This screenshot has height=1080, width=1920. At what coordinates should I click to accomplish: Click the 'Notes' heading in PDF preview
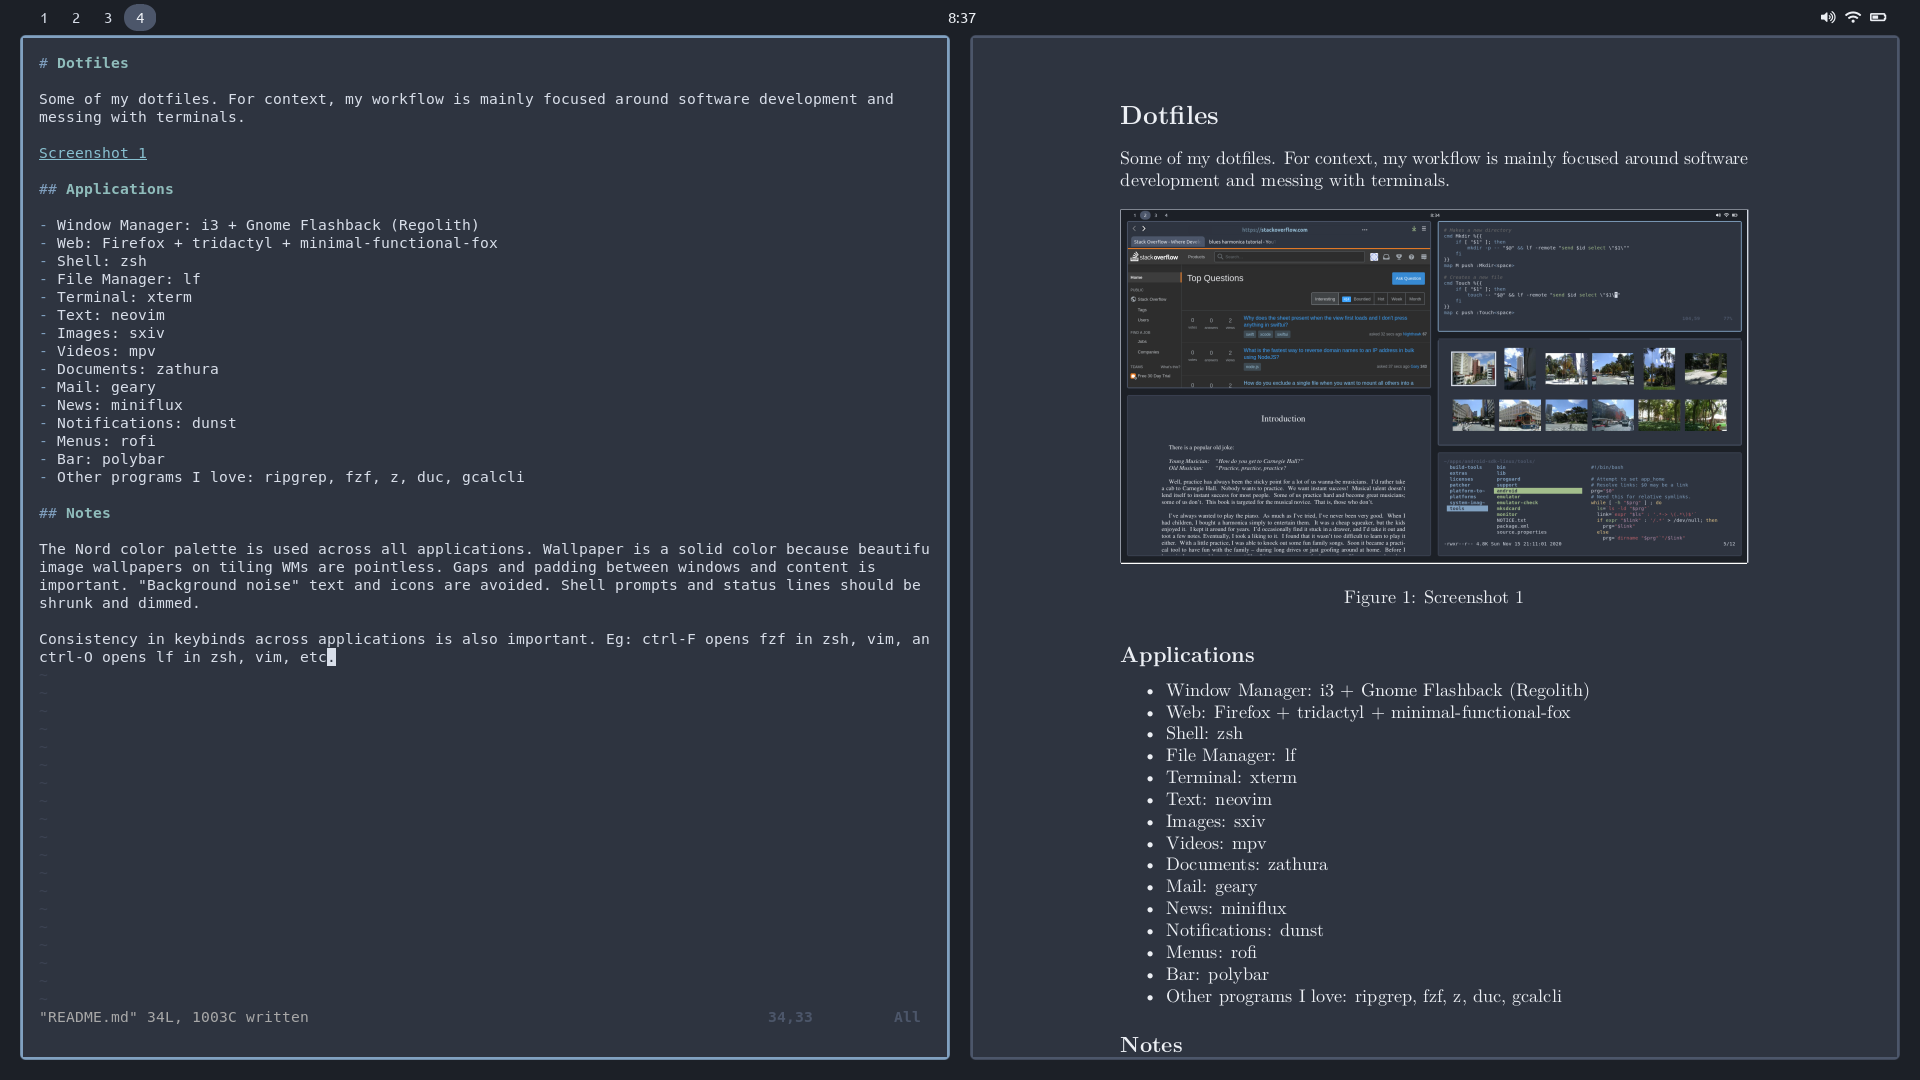pos(1151,1045)
